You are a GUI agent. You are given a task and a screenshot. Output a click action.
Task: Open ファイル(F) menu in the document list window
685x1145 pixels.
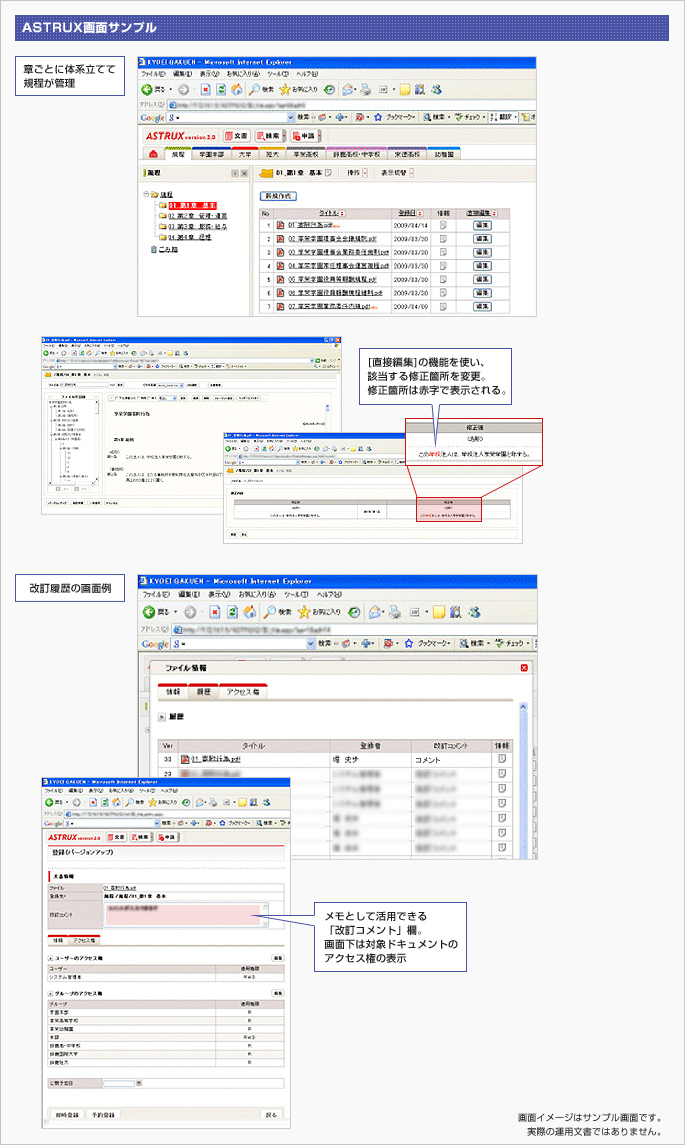tap(153, 74)
